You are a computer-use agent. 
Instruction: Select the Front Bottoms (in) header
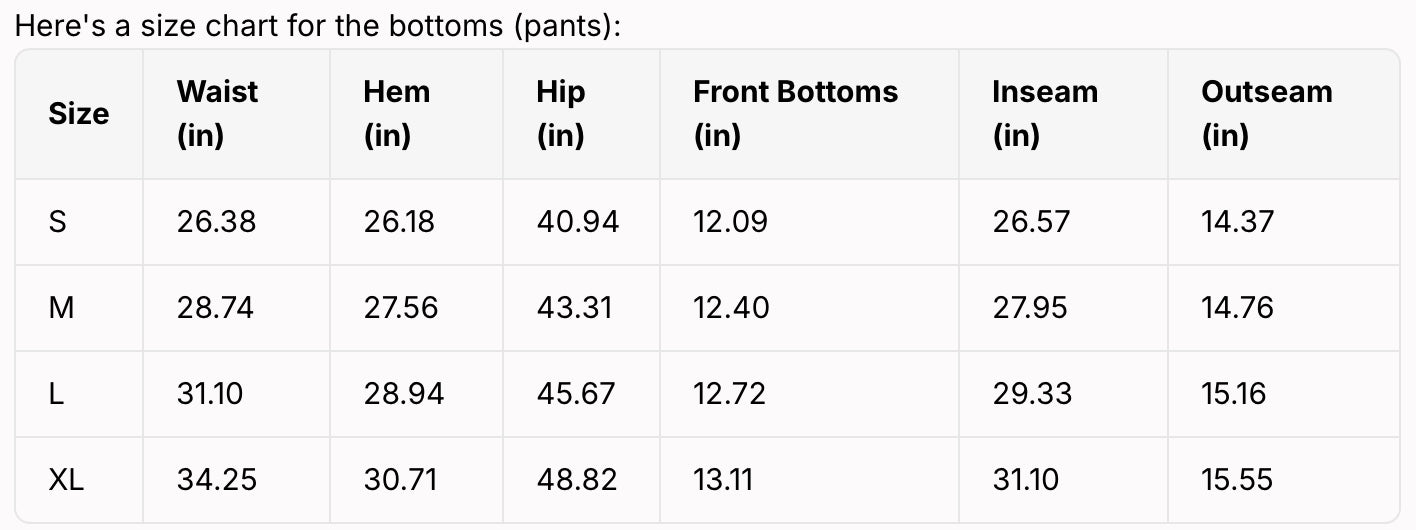point(795,113)
